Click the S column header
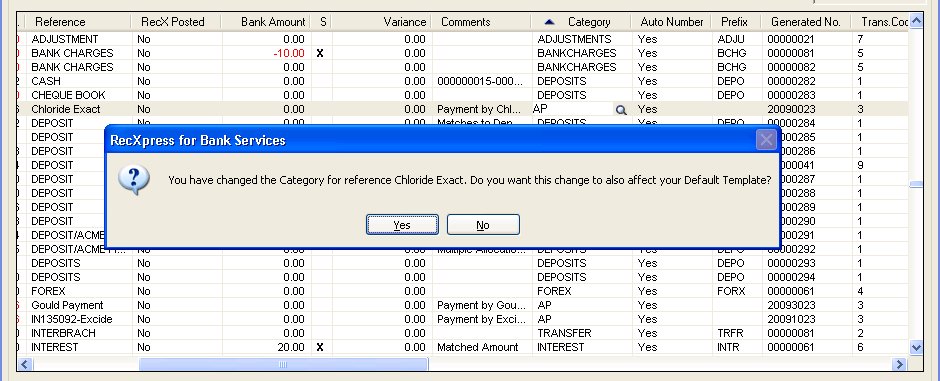The width and height of the screenshot is (940, 381). pos(323,22)
